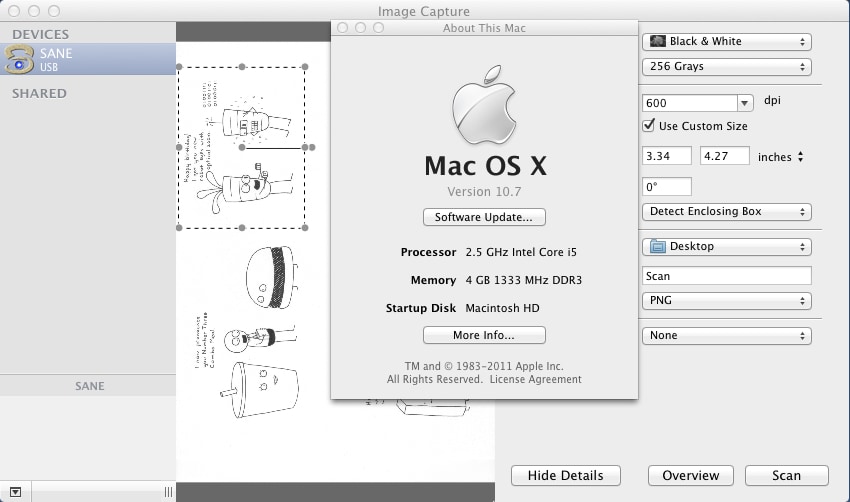
Task: Expand the dpi resolution combo arrow
Action: point(745,103)
